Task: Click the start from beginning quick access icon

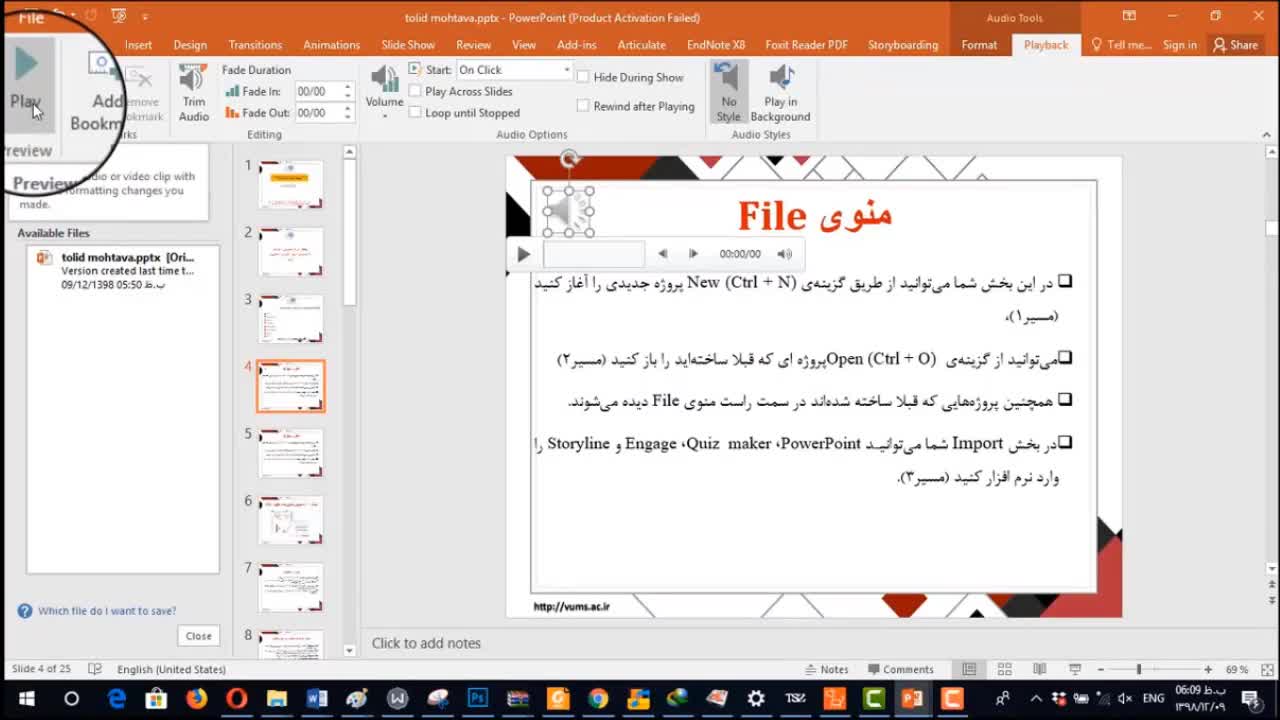Action: point(119,17)
